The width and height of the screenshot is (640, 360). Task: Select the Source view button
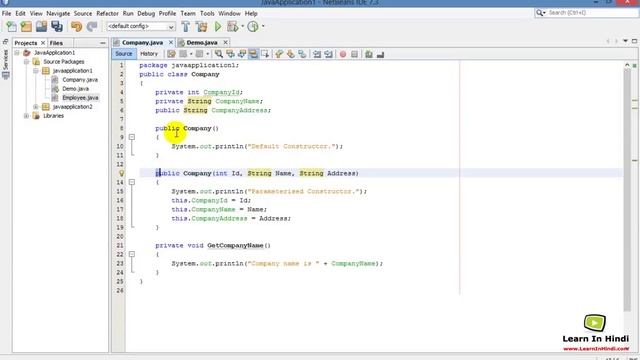(124, 54)
